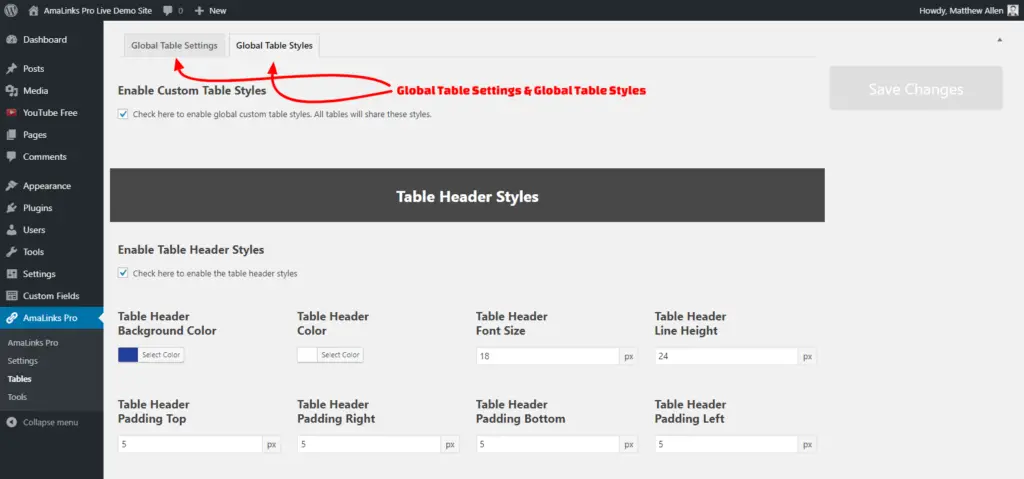
Task: Toggle Enable Table Header Styles checkbox
Action: [x=123, y=273]
